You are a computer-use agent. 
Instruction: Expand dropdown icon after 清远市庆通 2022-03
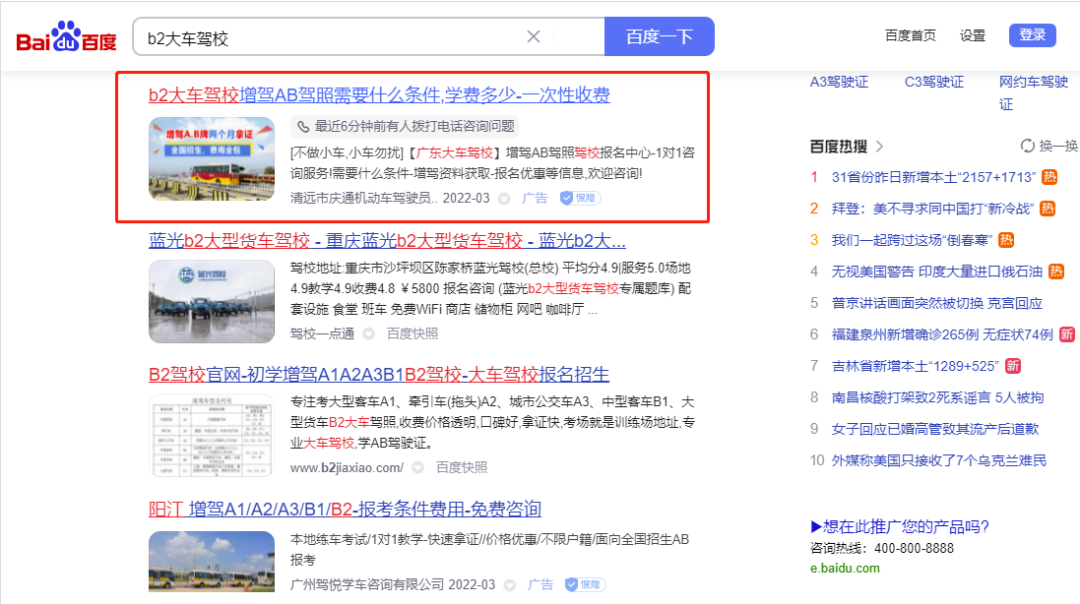(504, 199)
